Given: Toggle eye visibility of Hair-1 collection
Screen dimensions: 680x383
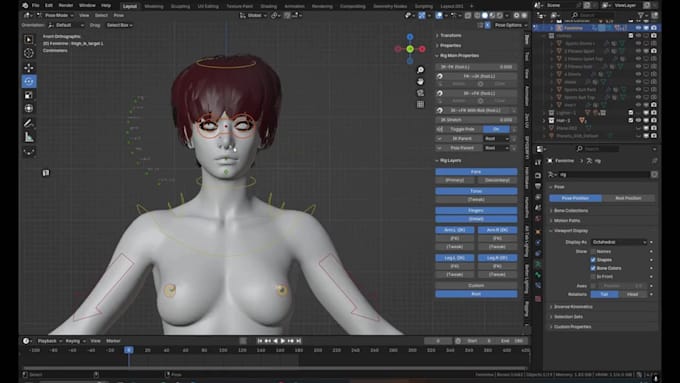Looking at the screenshot, I should tap(638, 121).
